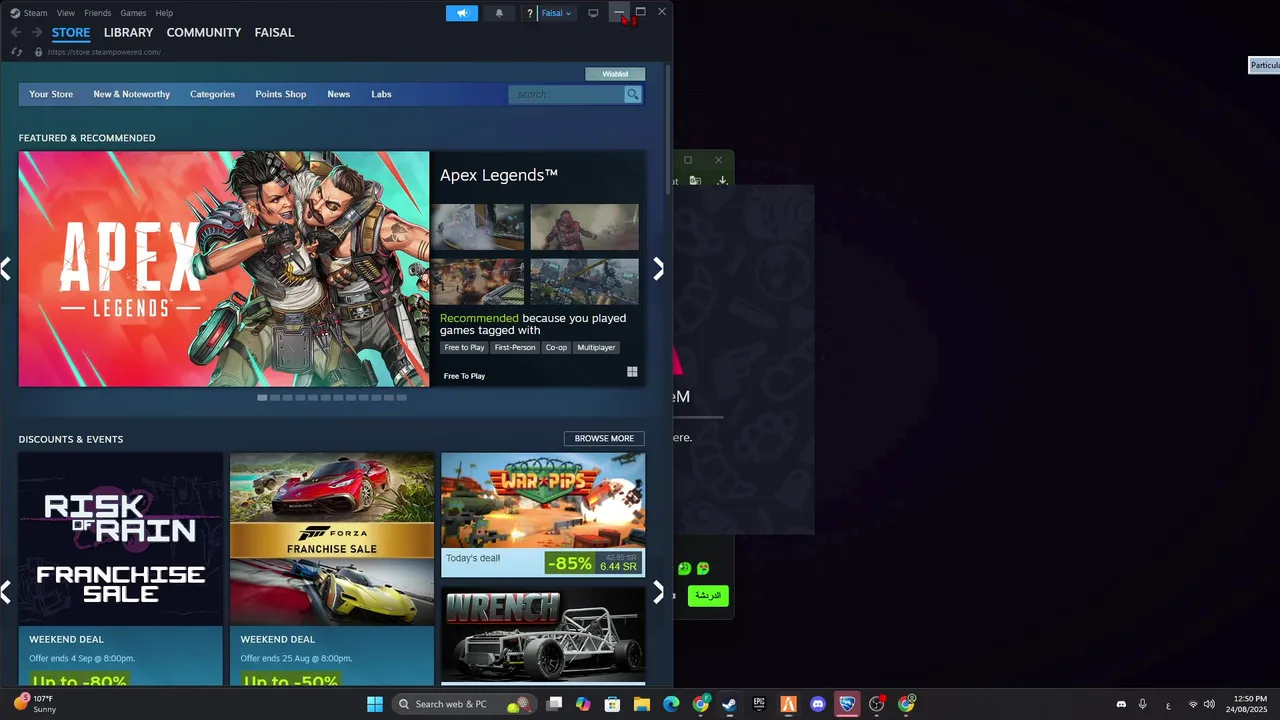The image size is (1280, 720).
Task: Open the Games menu
Action: click(x=133, y=13)
